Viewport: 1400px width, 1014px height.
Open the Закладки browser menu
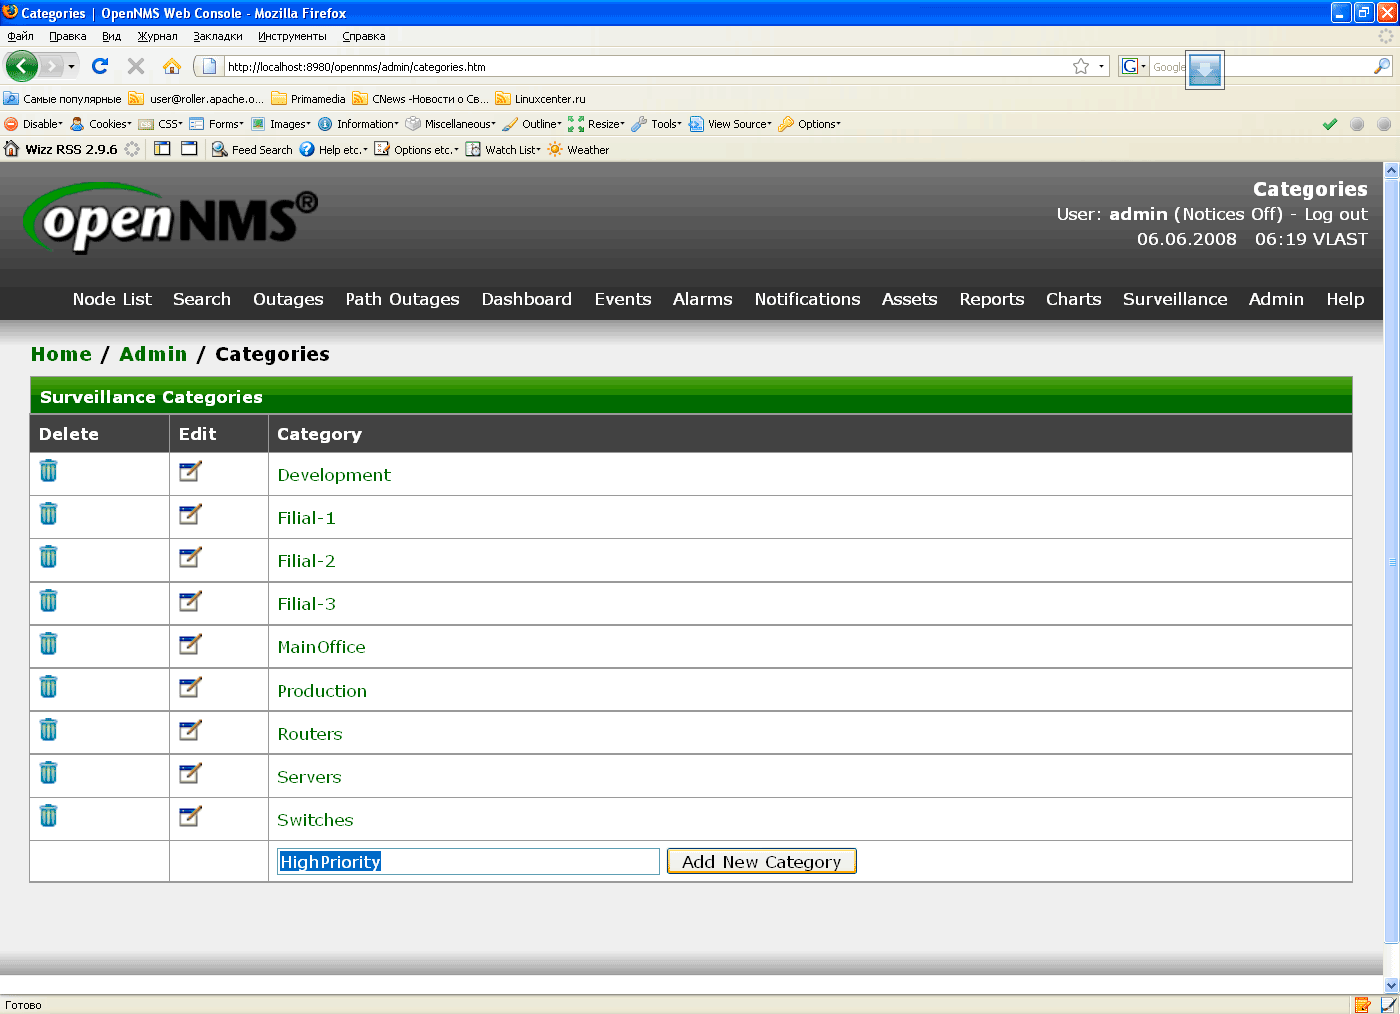coord(218,36)
